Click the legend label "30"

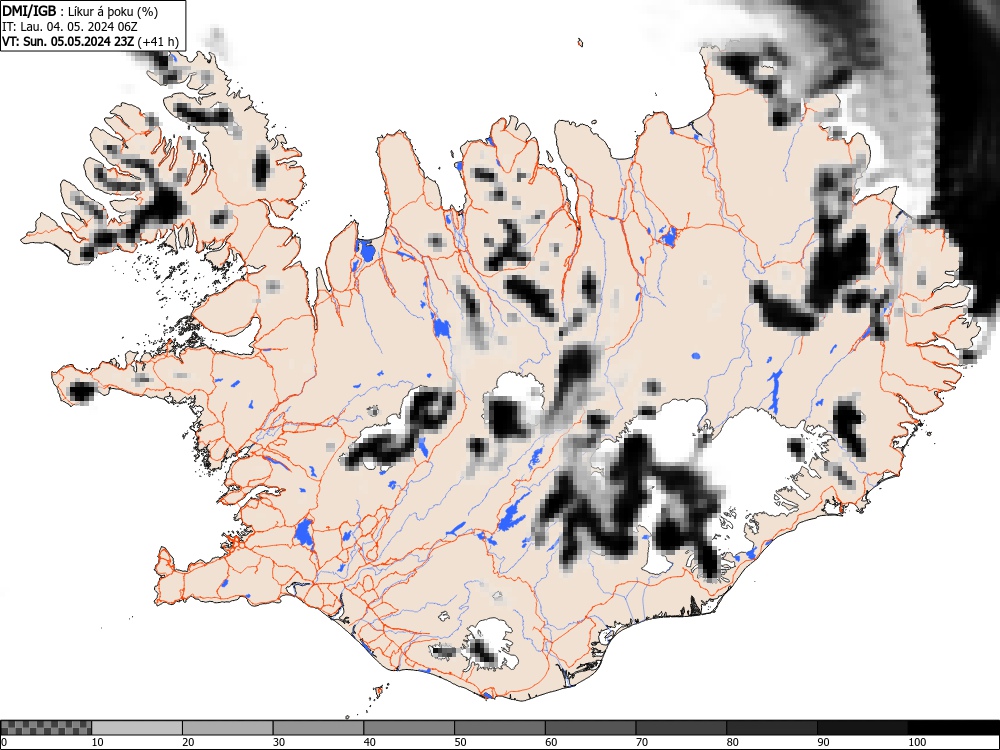[x=279, y=742]
